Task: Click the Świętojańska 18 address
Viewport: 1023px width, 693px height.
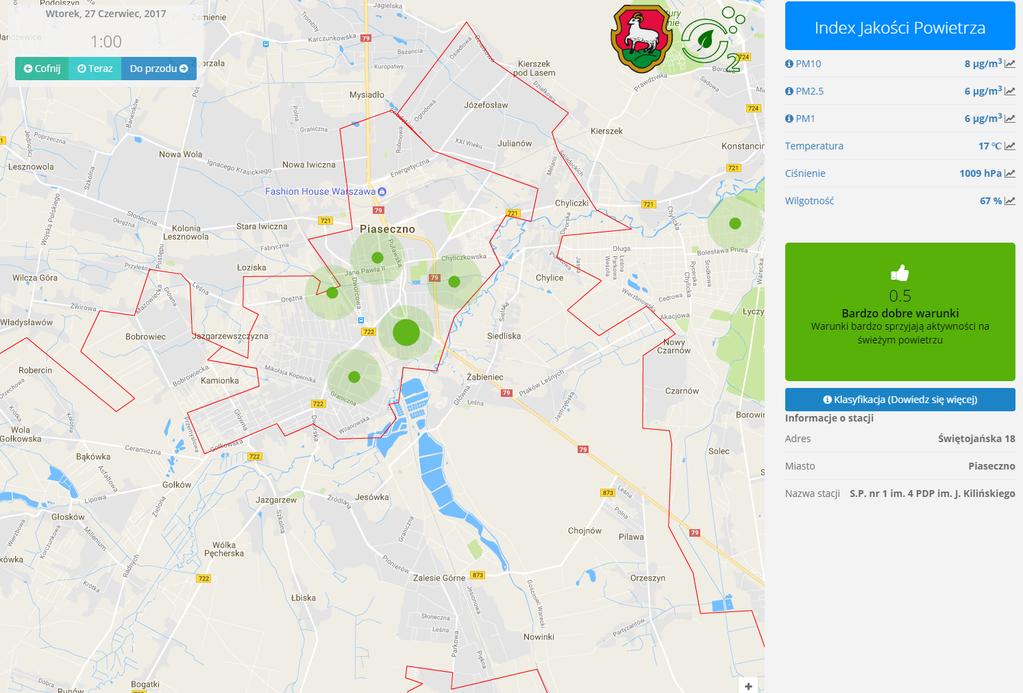Action: tap(976, 439)
